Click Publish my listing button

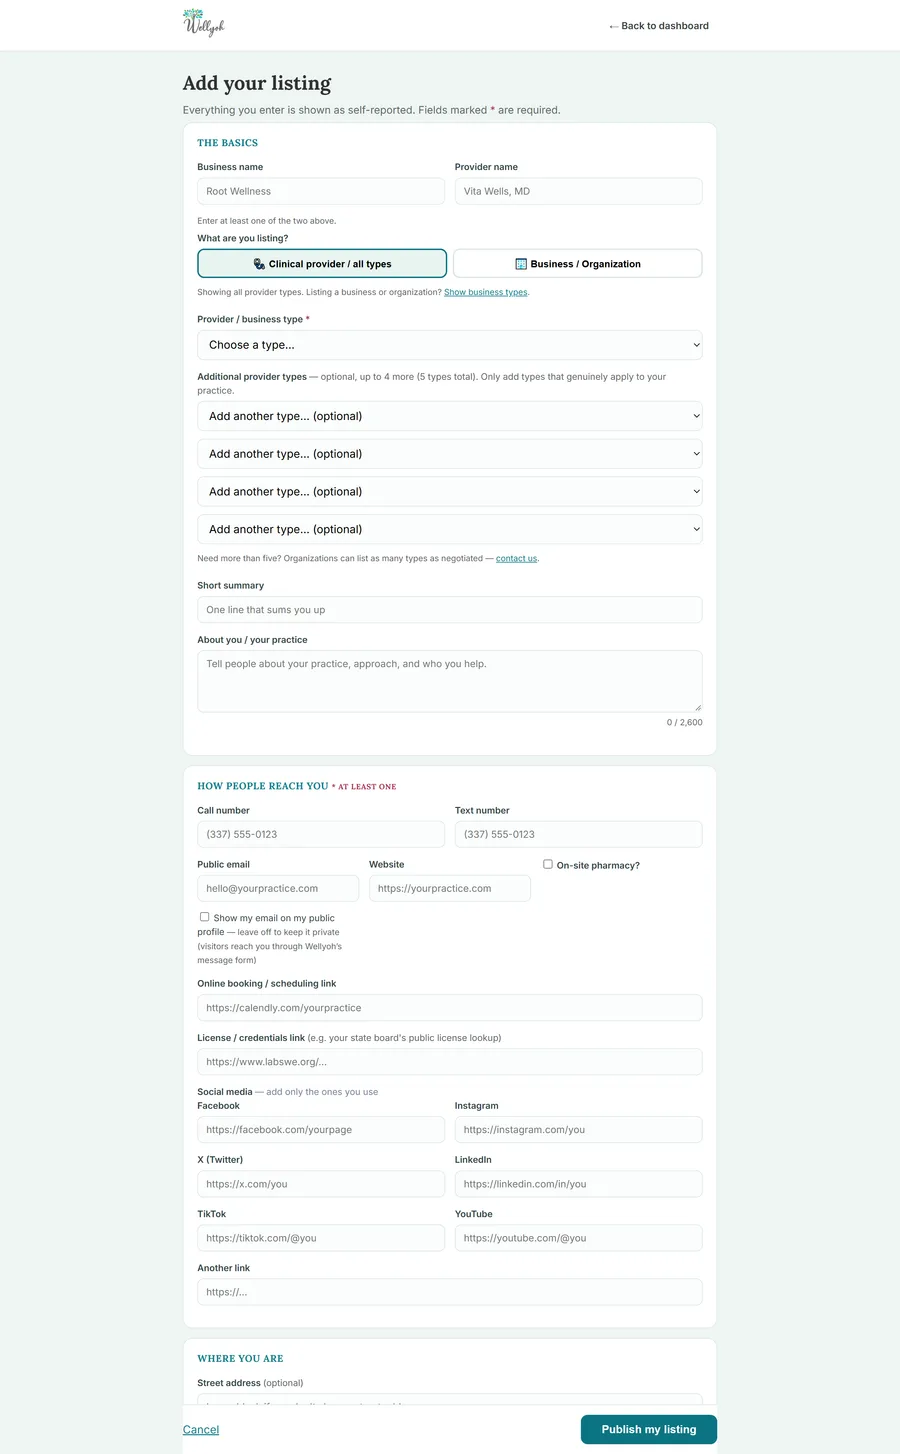649,1430
